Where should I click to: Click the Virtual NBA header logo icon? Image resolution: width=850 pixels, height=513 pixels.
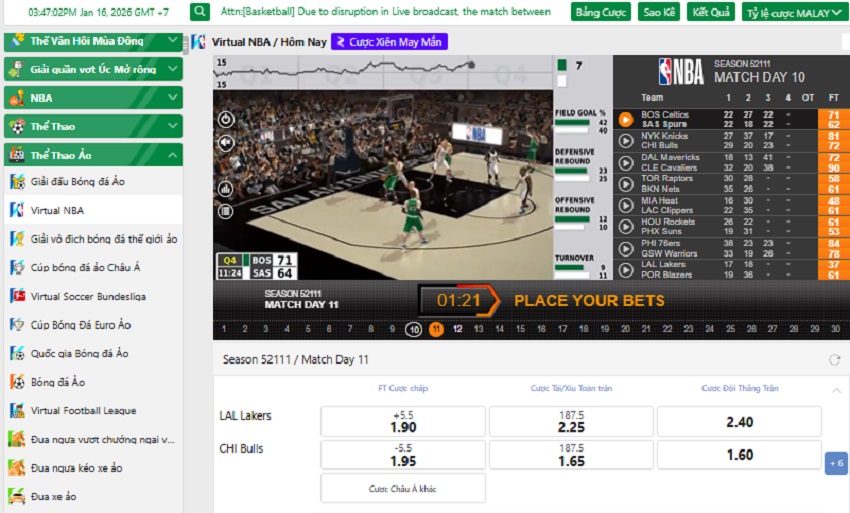(x=198, y=42)
